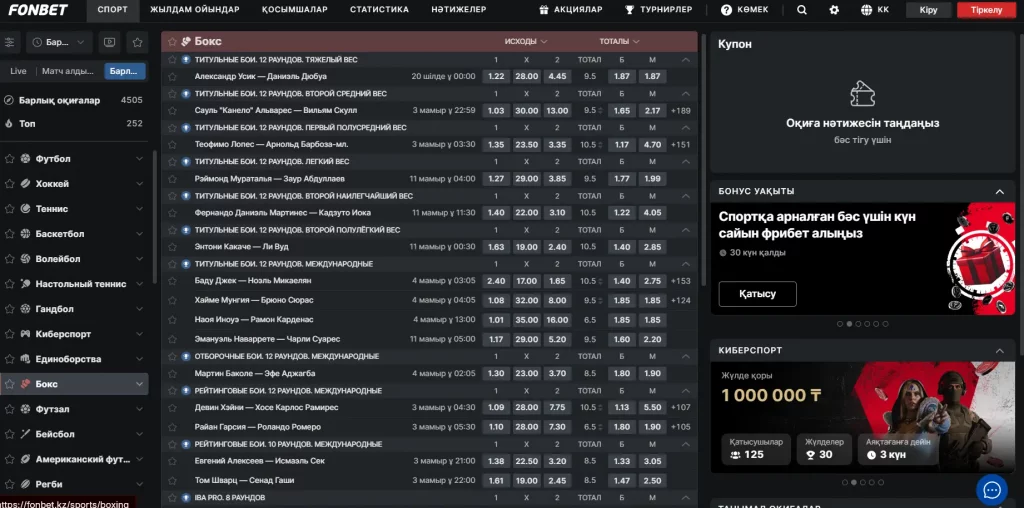Star the Мартин Баколе — Аджагба fight
Viewport: 1024px width, 508px height.
pyautogui.click(x=172, y=373)
